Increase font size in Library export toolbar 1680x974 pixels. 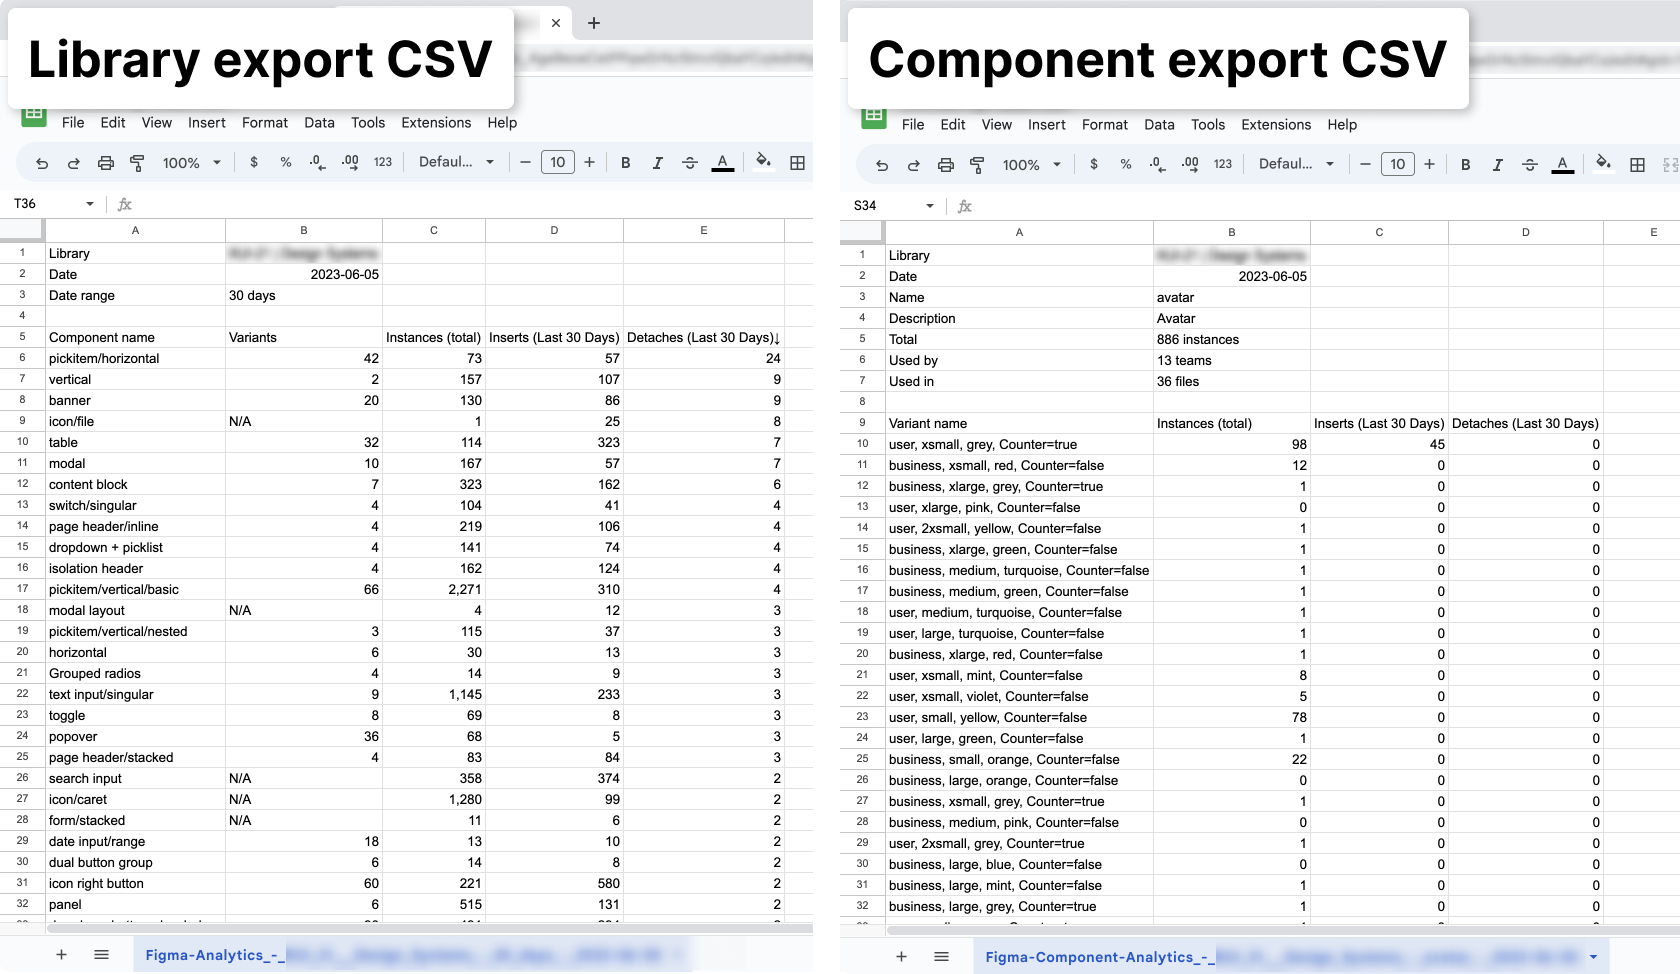point(590,162)
